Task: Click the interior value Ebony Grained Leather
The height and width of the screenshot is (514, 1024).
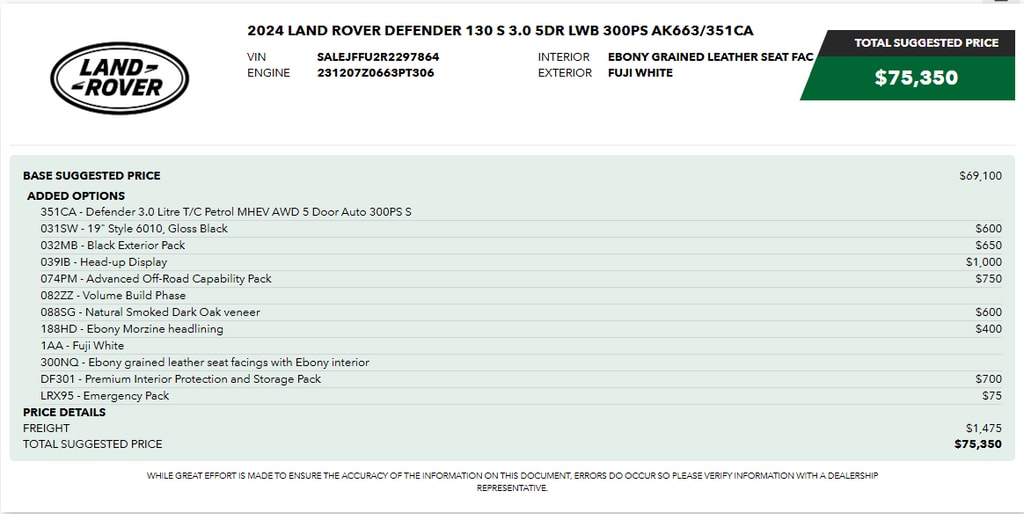Action: pyautogui.click(x=711, y=57)
